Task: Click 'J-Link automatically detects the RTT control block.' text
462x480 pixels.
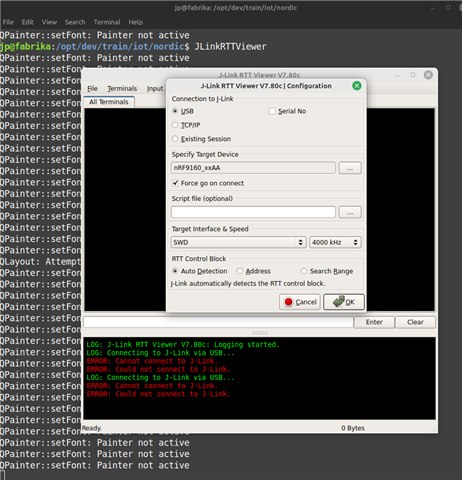Action: point(248,283)
